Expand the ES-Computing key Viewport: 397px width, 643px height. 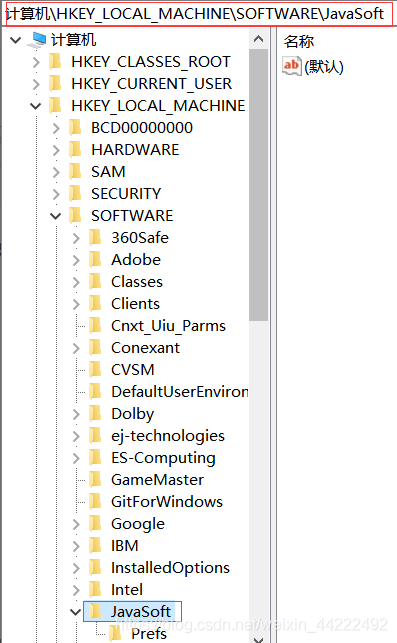(x=76, y=458)
